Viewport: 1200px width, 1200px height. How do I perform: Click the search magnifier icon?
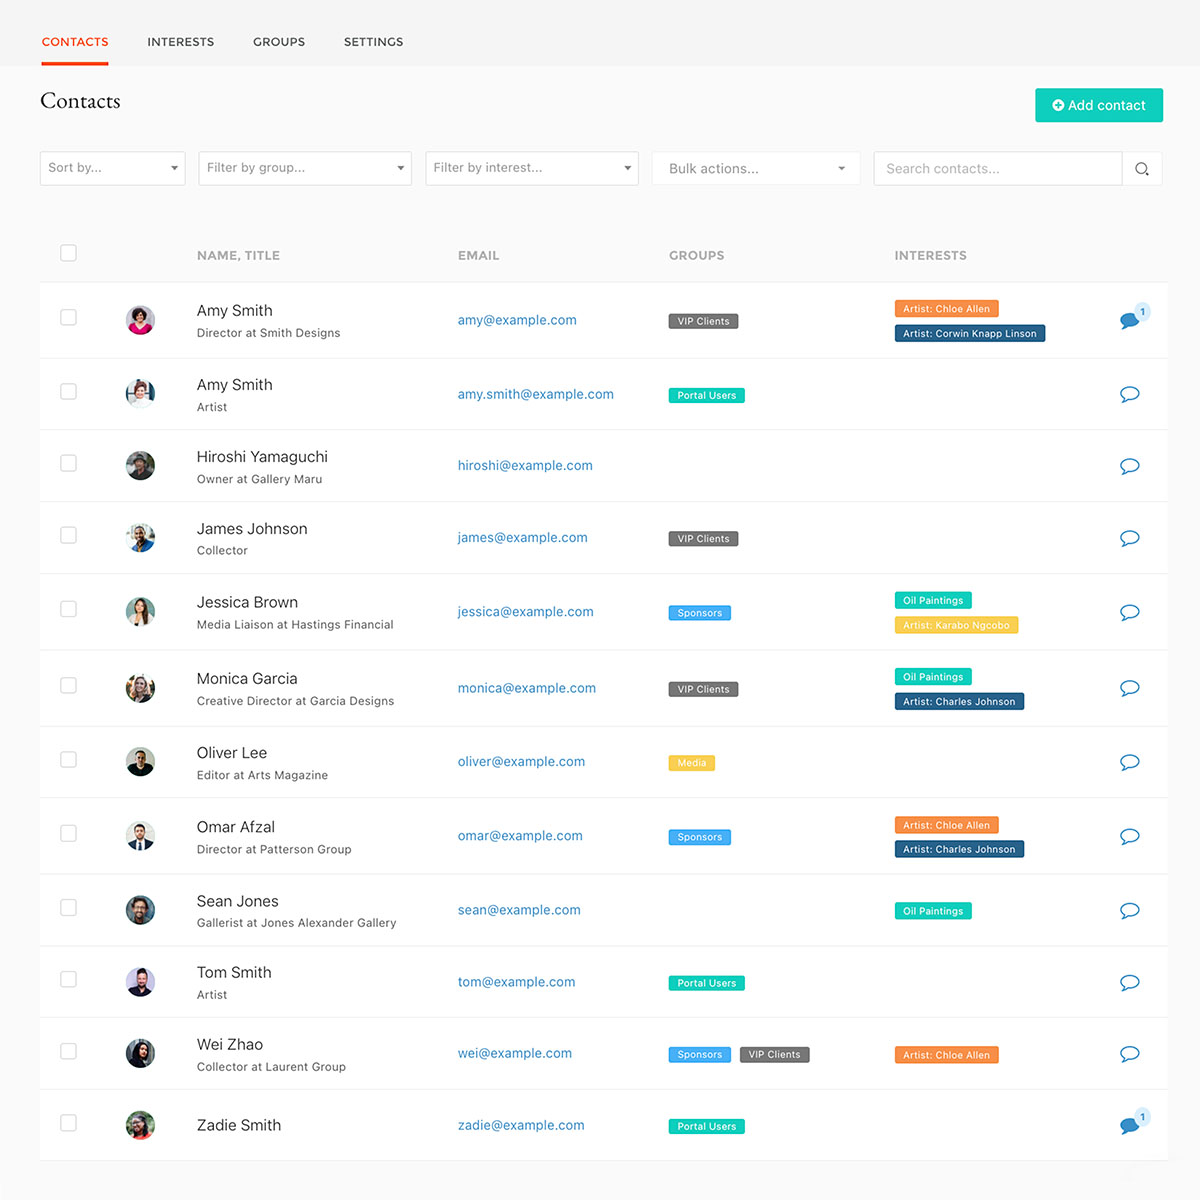[x=1142, y=169]
